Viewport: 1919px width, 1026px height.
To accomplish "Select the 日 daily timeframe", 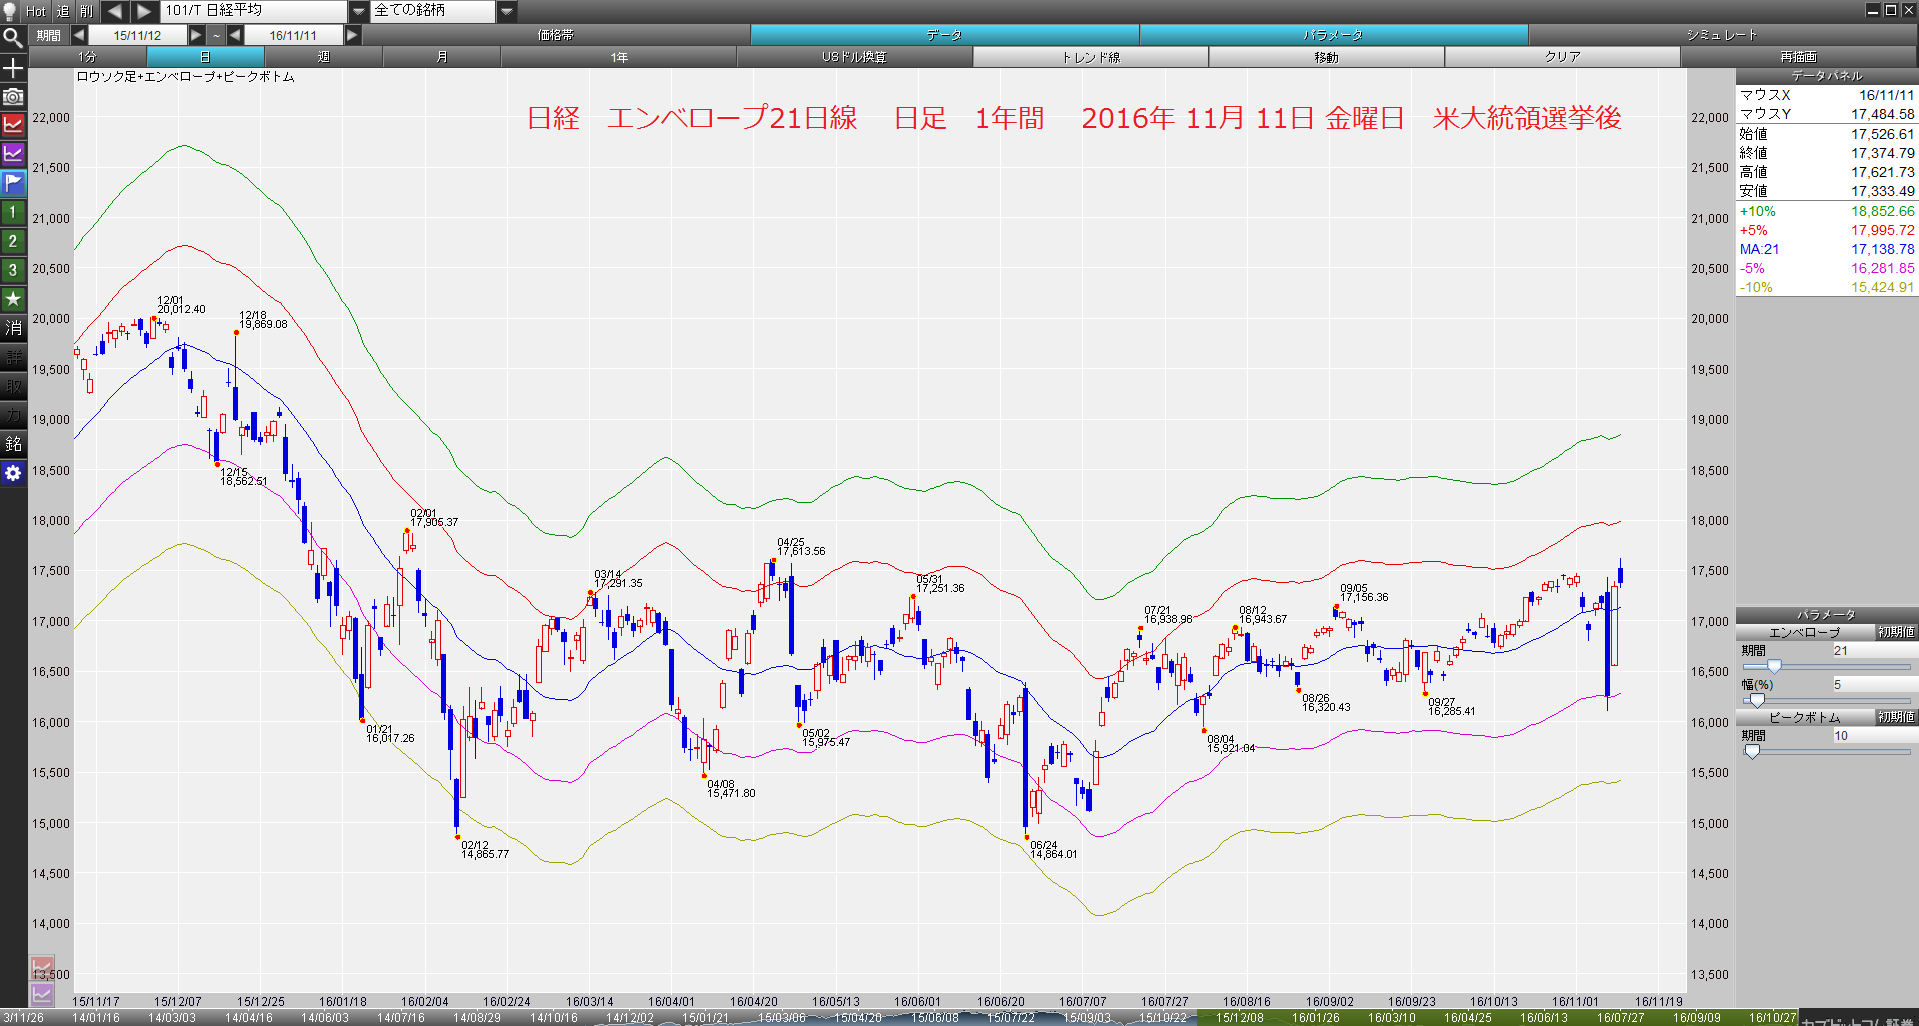I will coord(205,57).
